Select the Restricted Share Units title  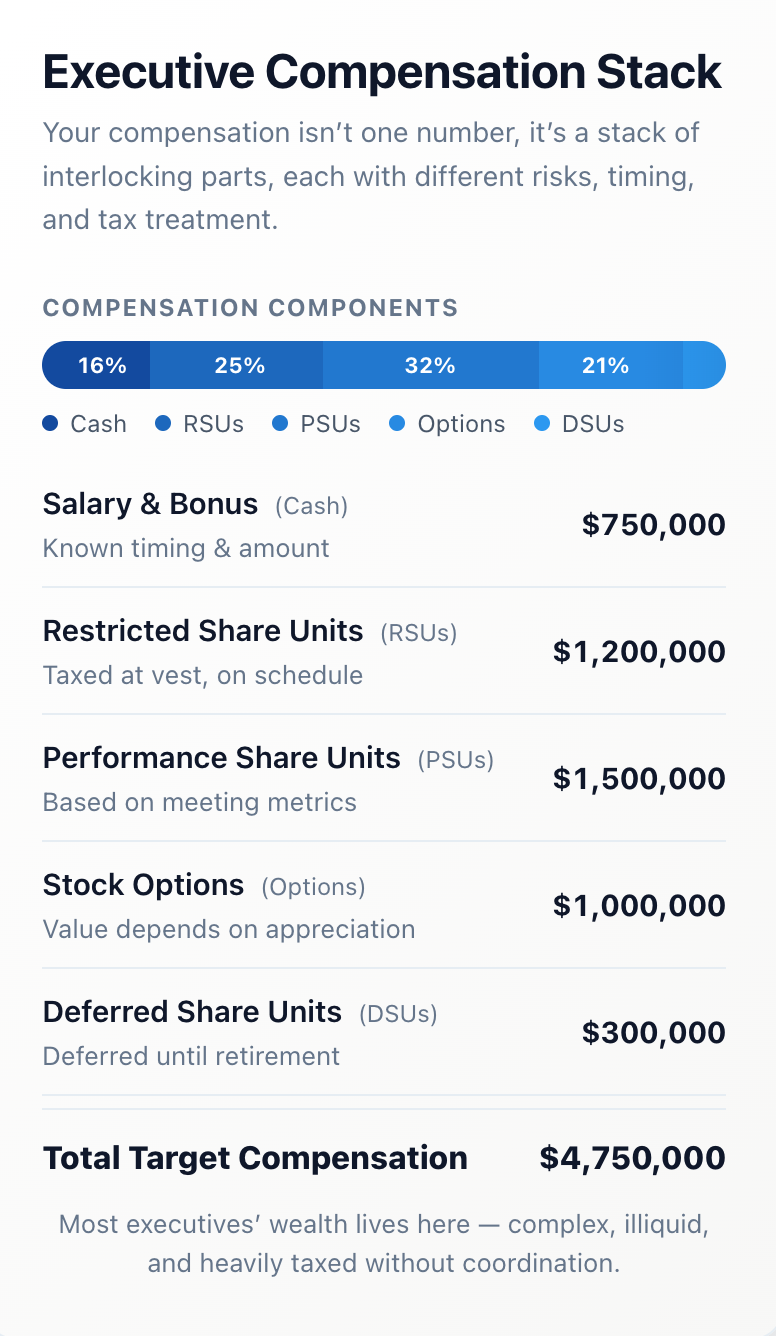pos(203,631)
